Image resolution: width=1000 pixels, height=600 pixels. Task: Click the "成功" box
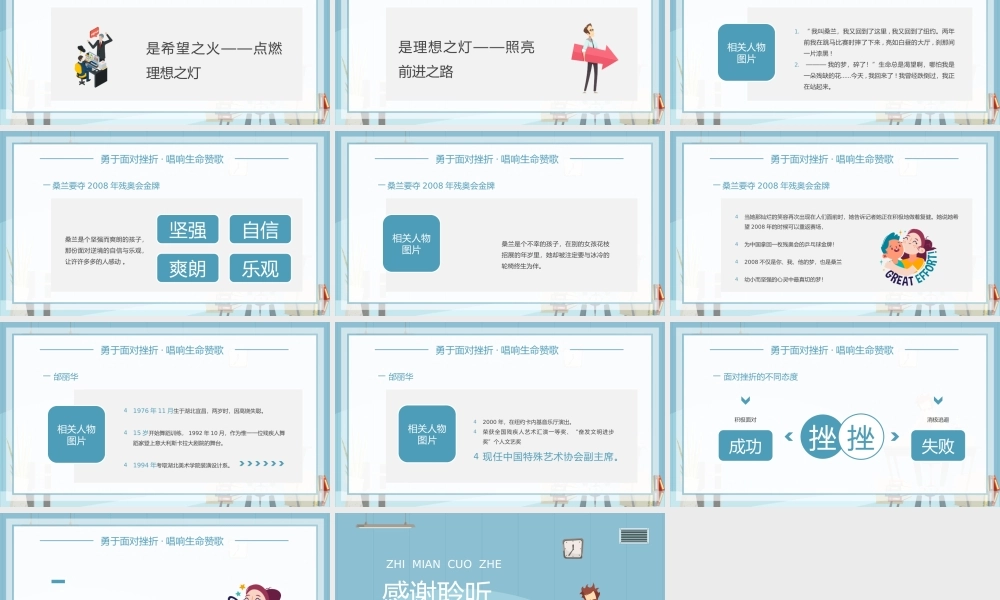[746, 446]
